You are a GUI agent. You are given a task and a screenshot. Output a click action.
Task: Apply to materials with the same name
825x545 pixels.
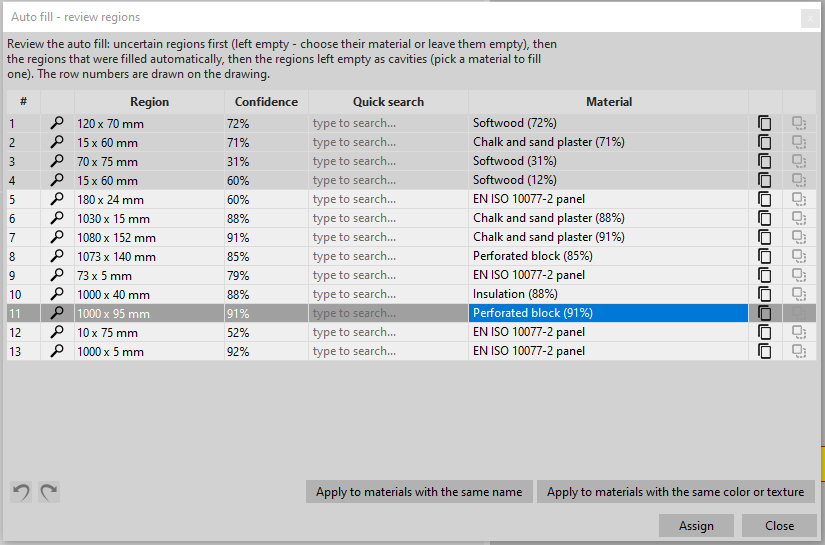click(x=419, y=492)
